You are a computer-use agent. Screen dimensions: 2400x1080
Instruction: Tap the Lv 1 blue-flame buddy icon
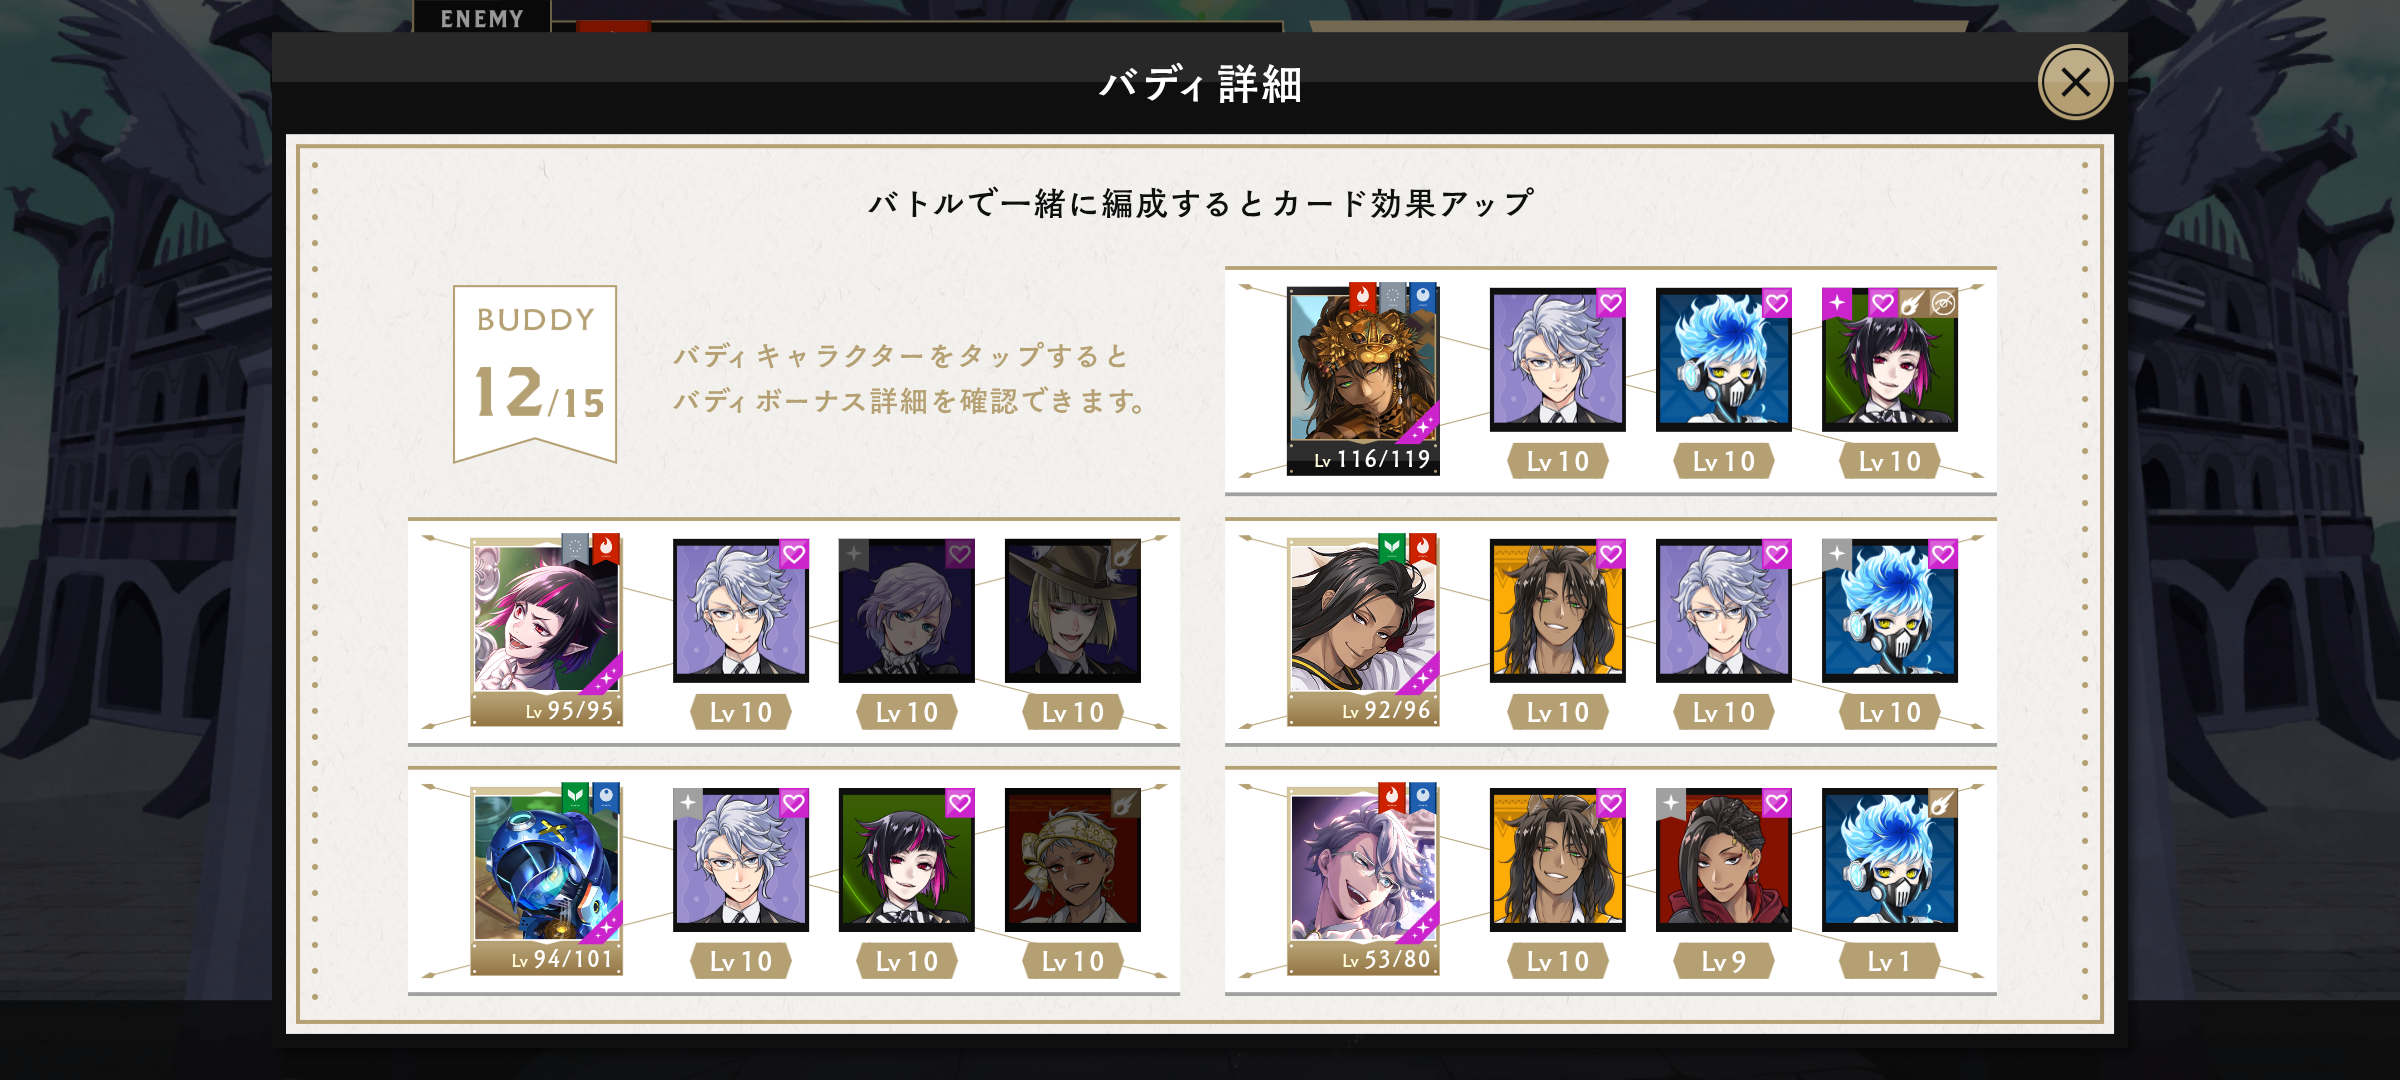coord(1890,860)
